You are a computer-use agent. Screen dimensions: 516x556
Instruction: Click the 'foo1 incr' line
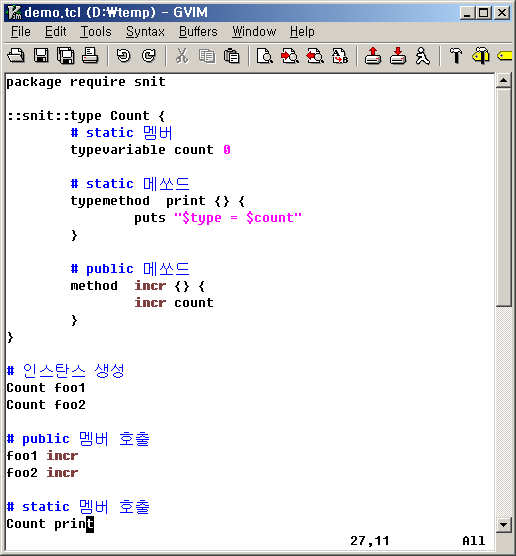point(42,456)
